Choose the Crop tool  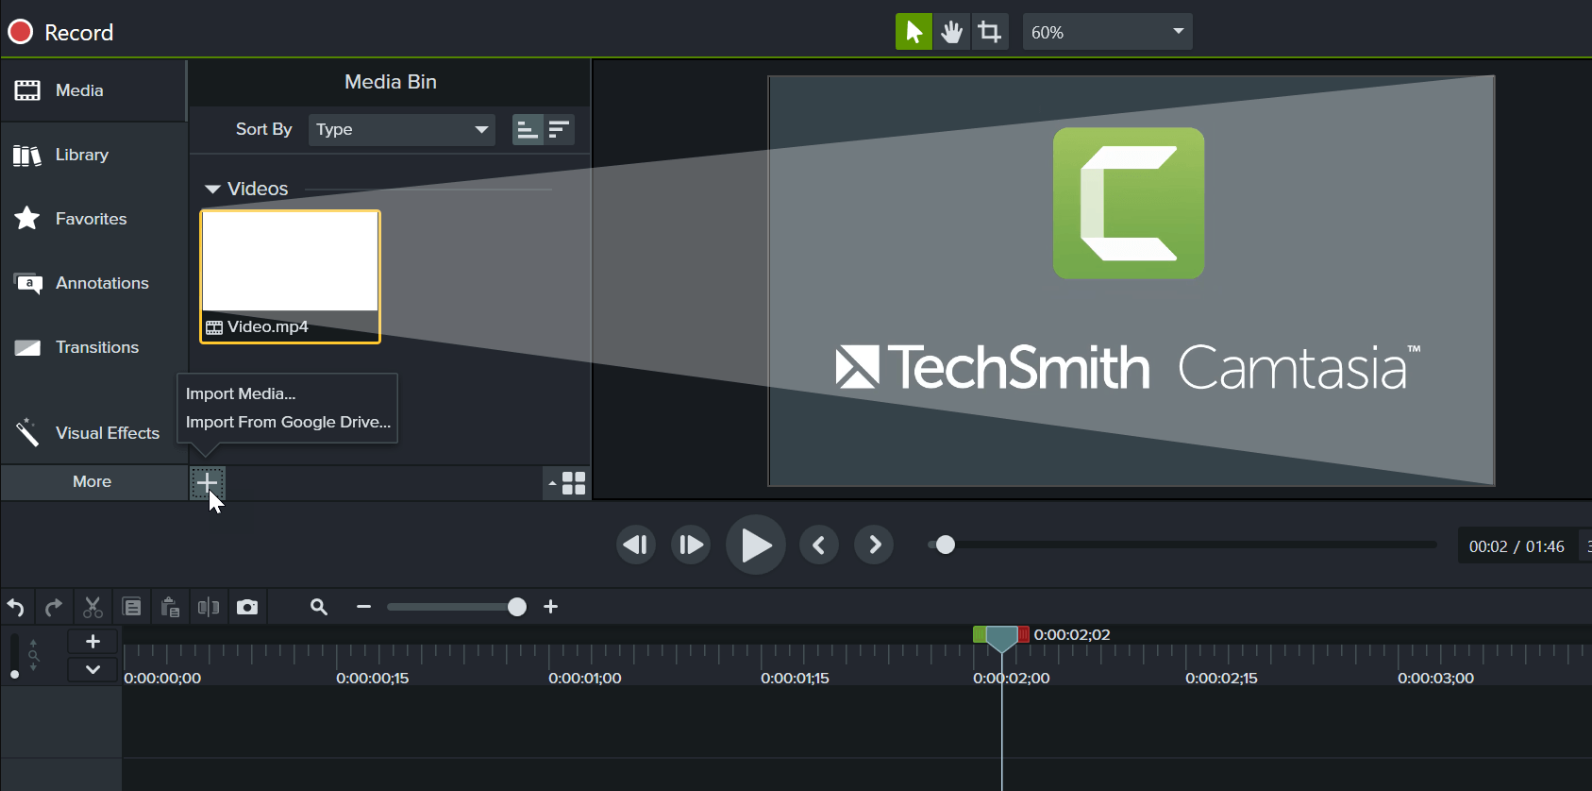coord(990,32)
